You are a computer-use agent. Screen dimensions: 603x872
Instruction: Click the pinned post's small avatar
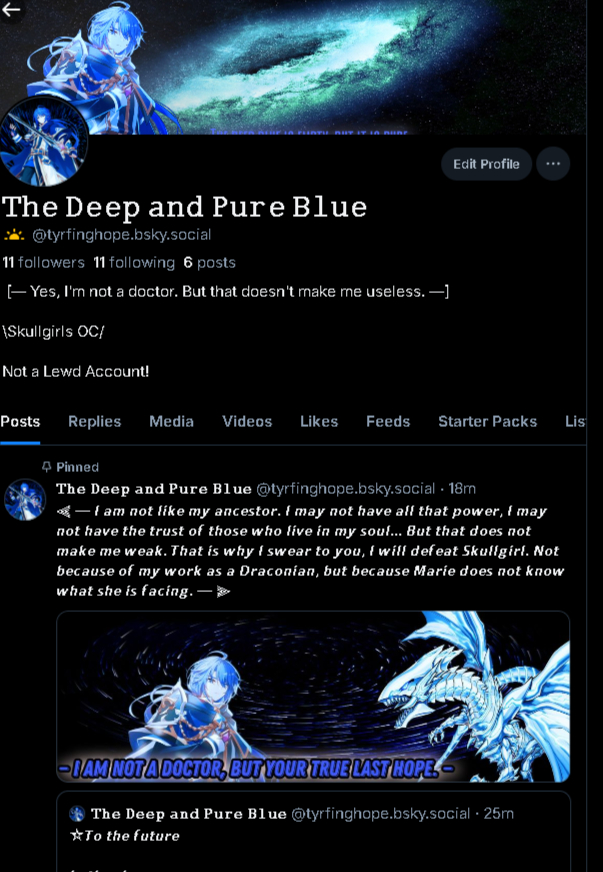(x=25, y=499)
